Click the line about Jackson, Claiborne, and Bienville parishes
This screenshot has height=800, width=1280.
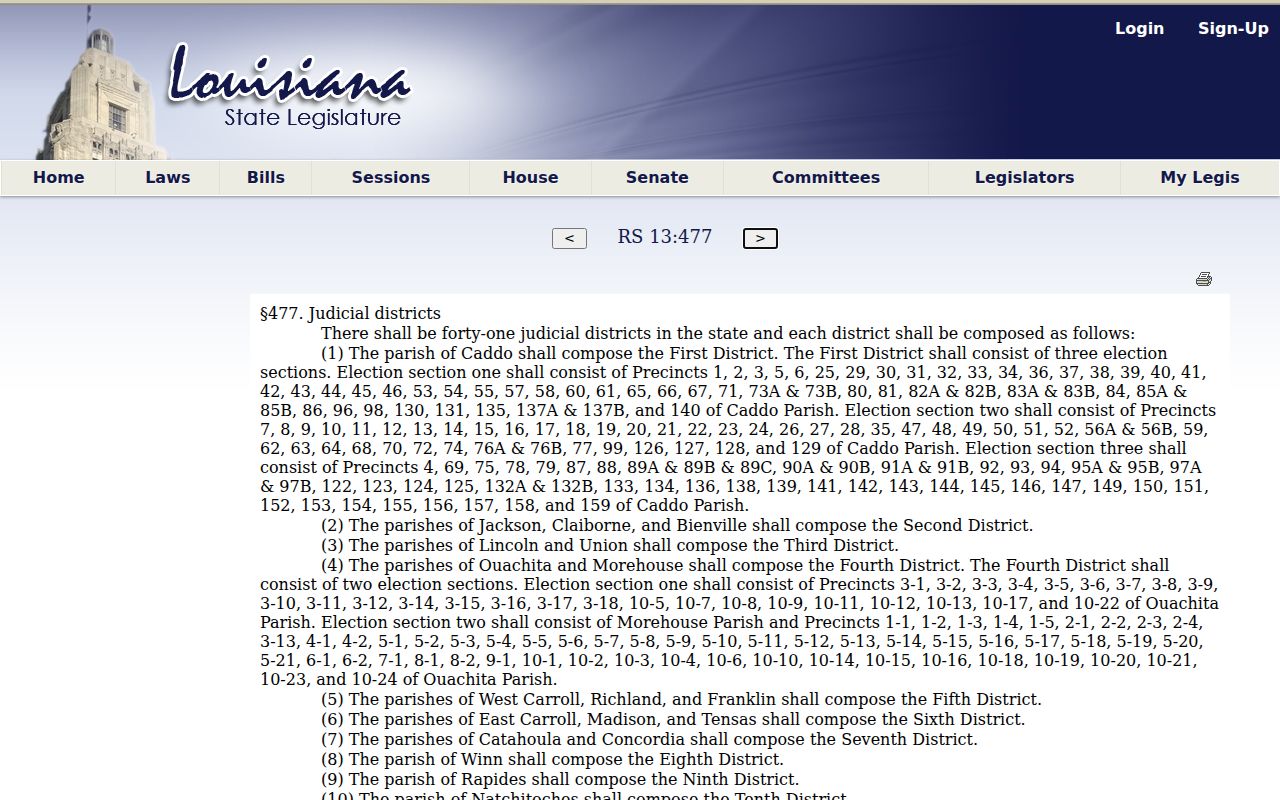(677, 526)
